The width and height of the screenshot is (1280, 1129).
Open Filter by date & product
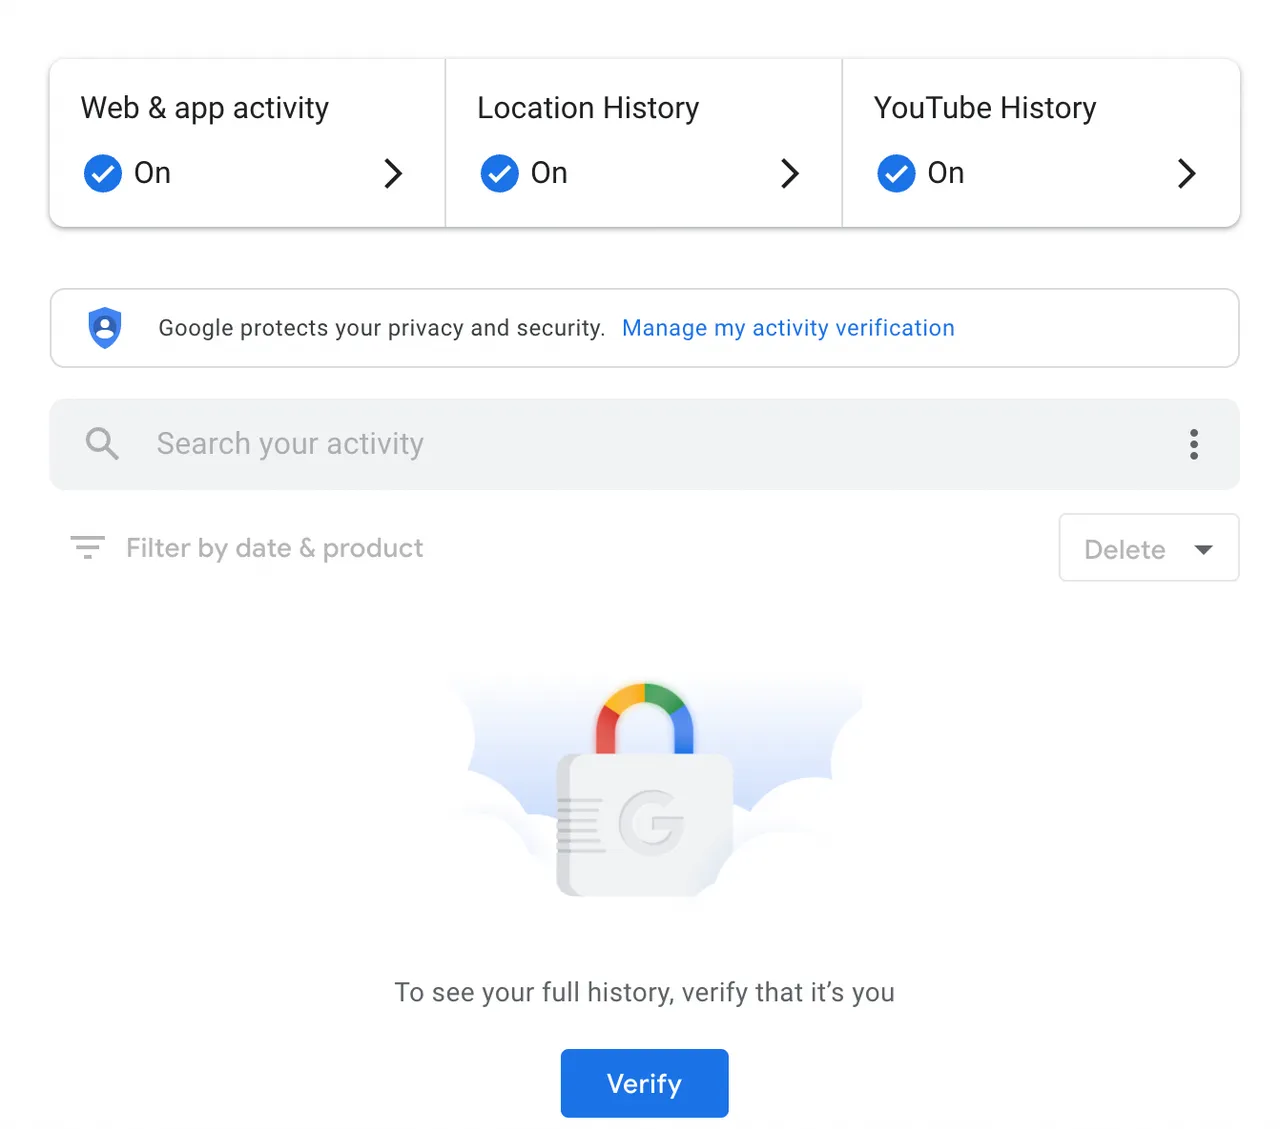(x=274, y=548)
